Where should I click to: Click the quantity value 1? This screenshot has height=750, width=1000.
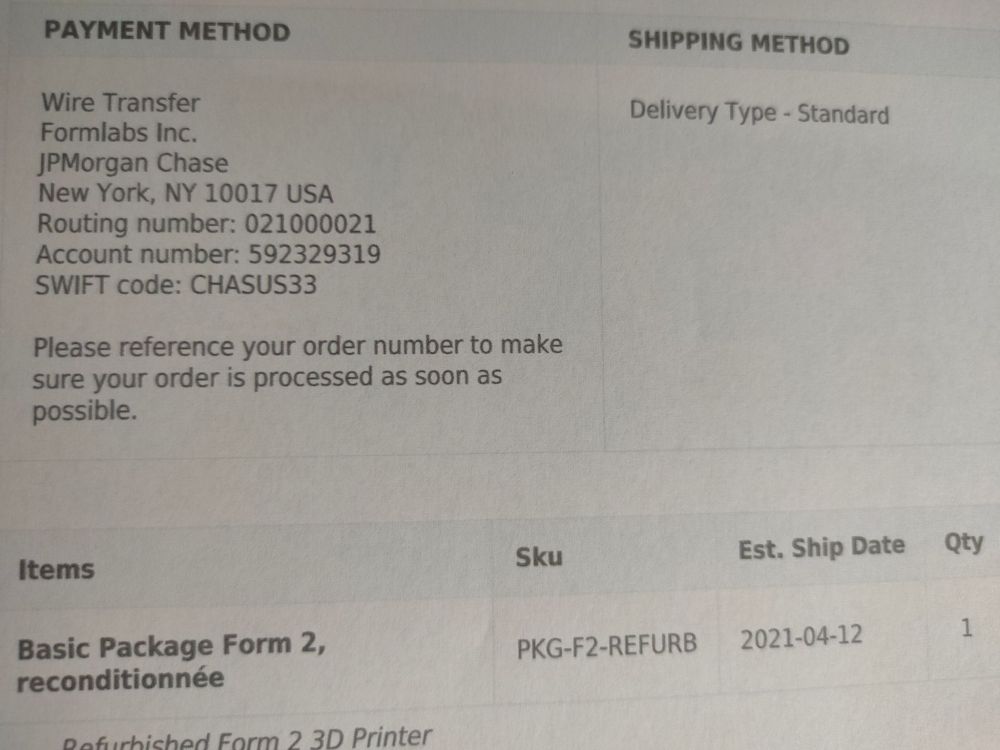(966, 630)
